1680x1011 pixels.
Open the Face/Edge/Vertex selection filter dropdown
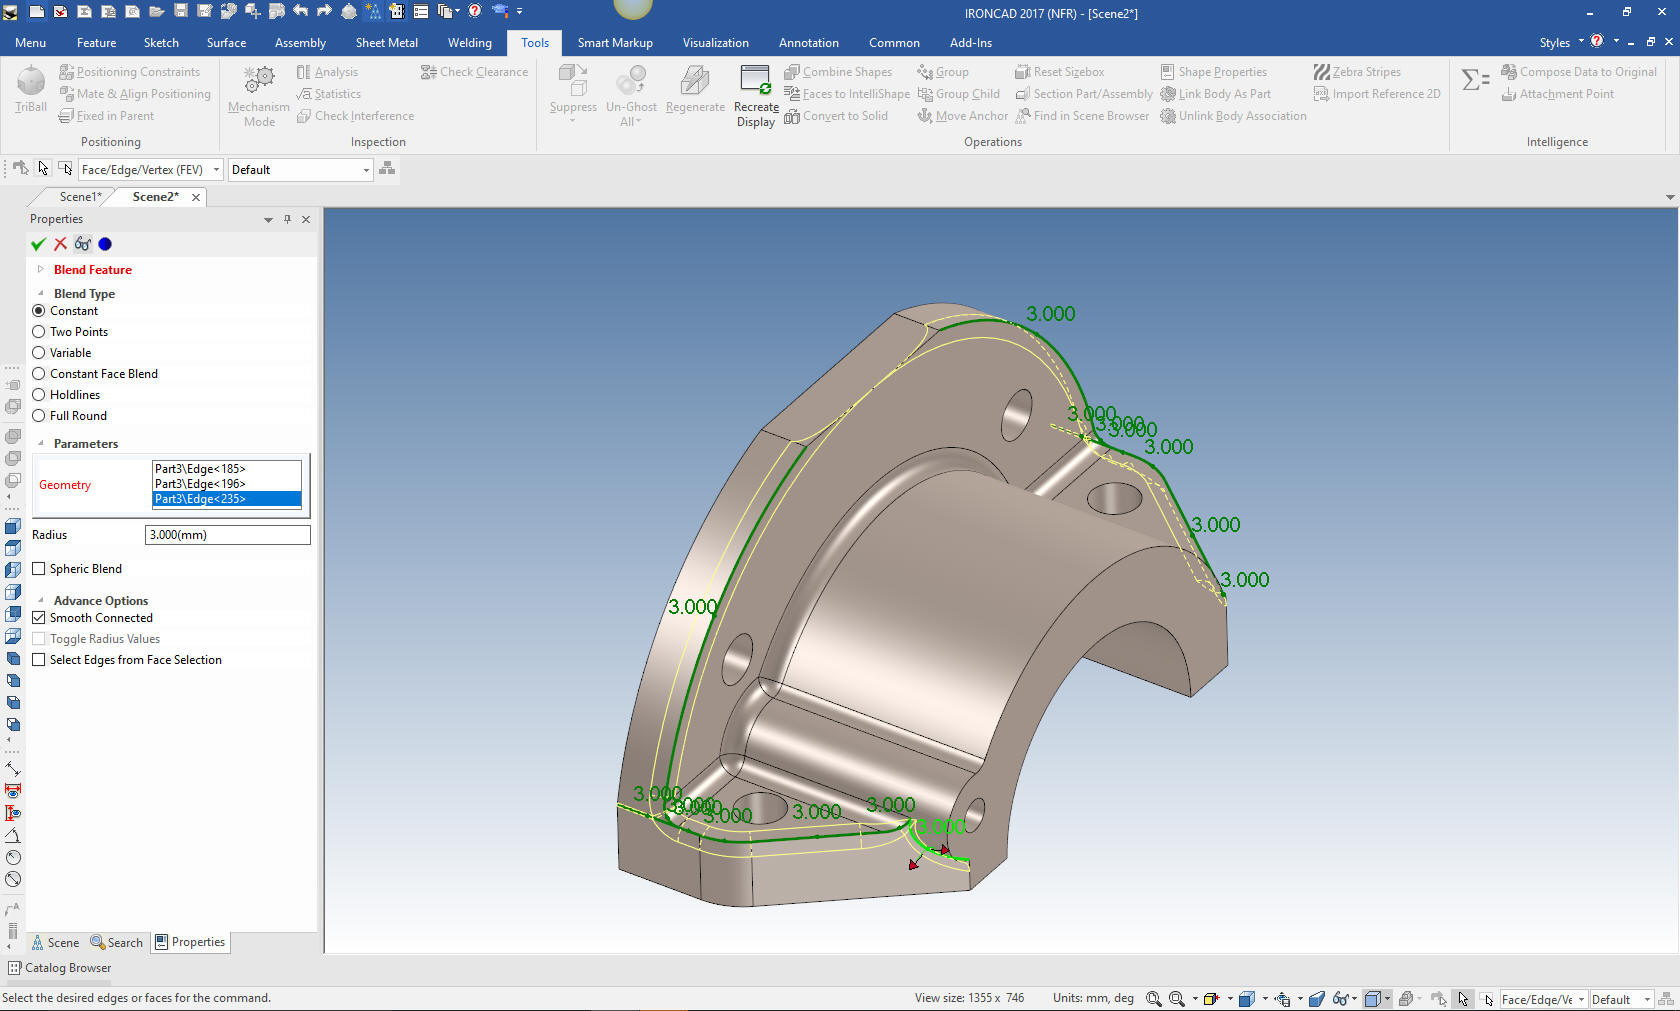(x=216, y=170)
